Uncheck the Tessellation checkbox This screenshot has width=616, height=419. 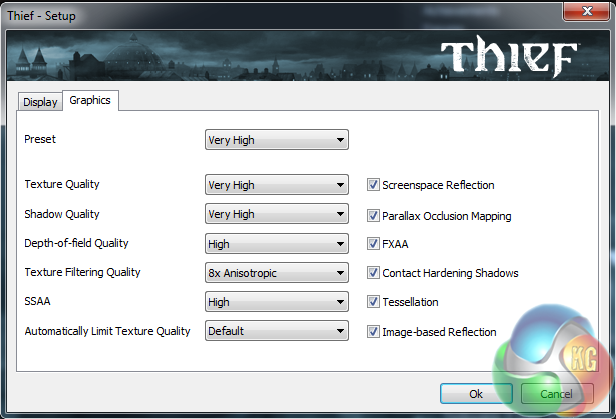point(373,302)
